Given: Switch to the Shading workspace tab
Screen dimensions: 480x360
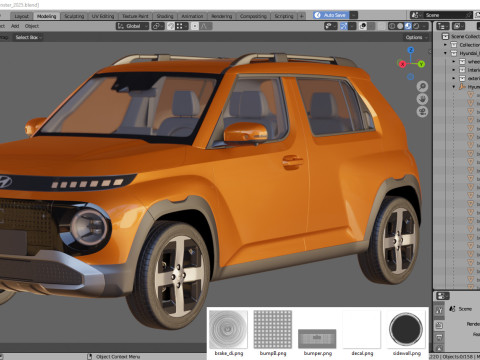Looking at the screenshot, I should point(165,16).
